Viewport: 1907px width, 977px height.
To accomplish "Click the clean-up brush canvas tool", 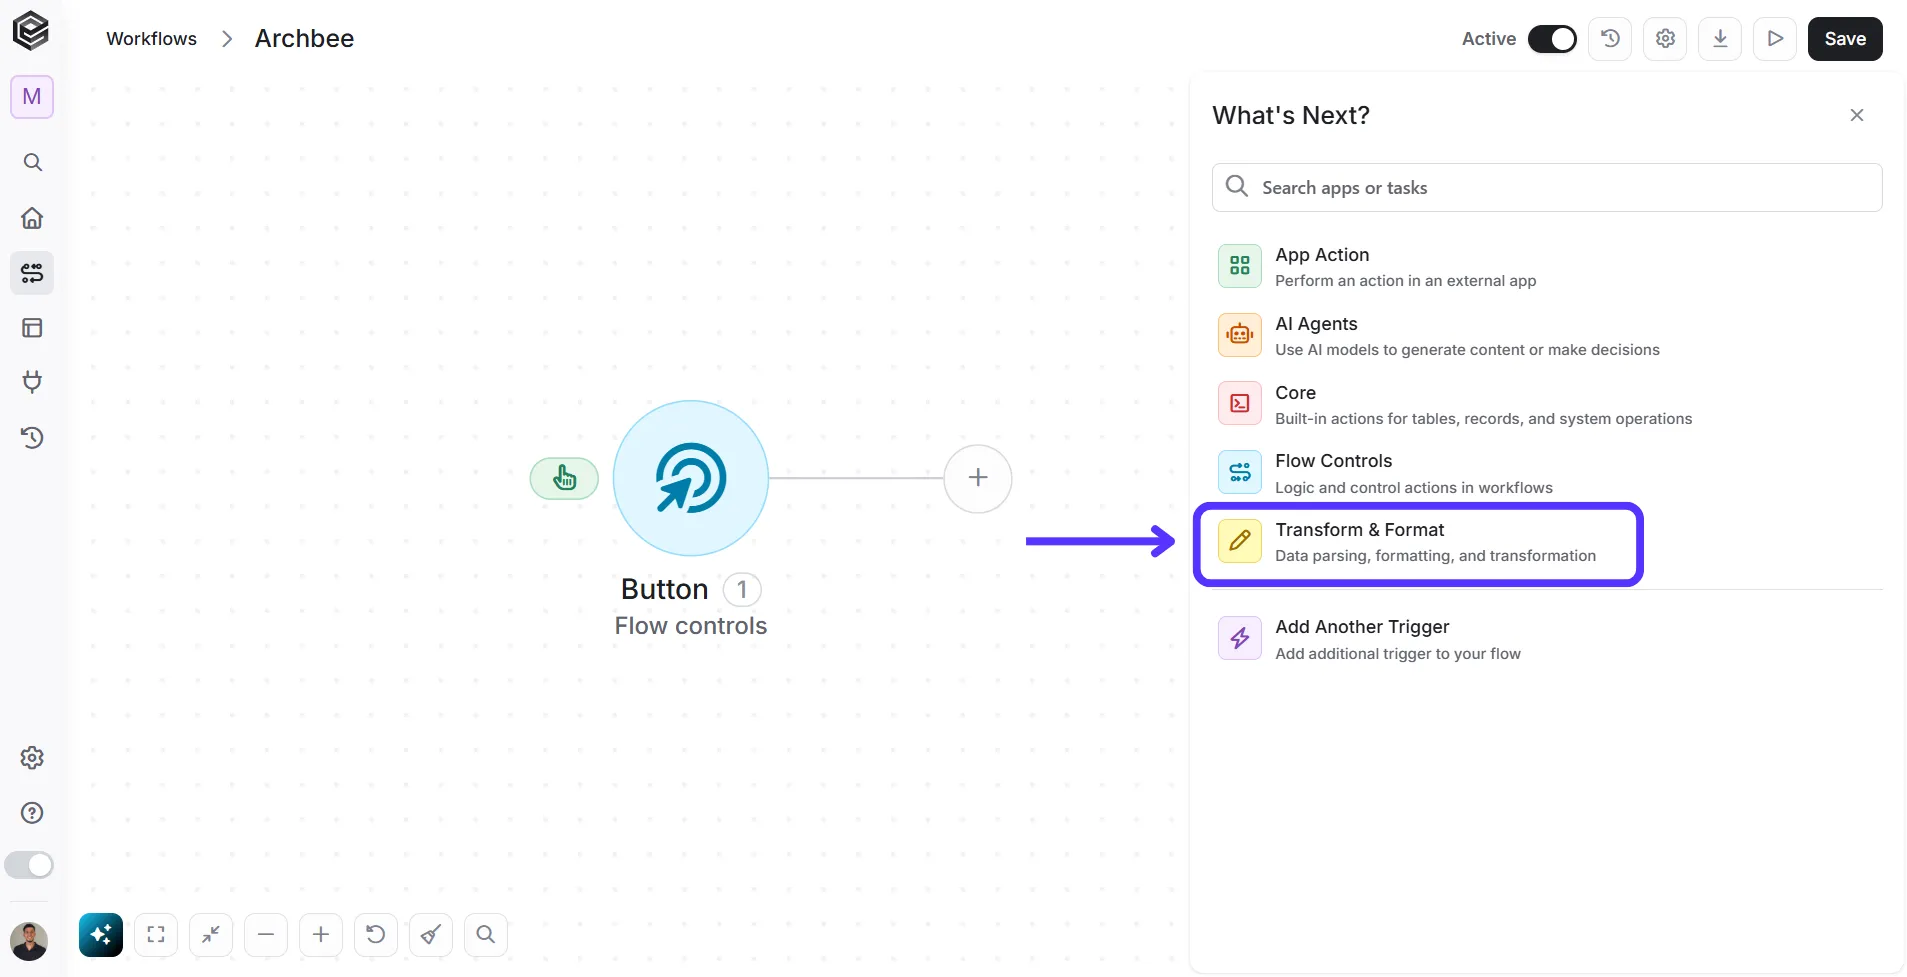I will pyautogui.click(x=431, y=935).
